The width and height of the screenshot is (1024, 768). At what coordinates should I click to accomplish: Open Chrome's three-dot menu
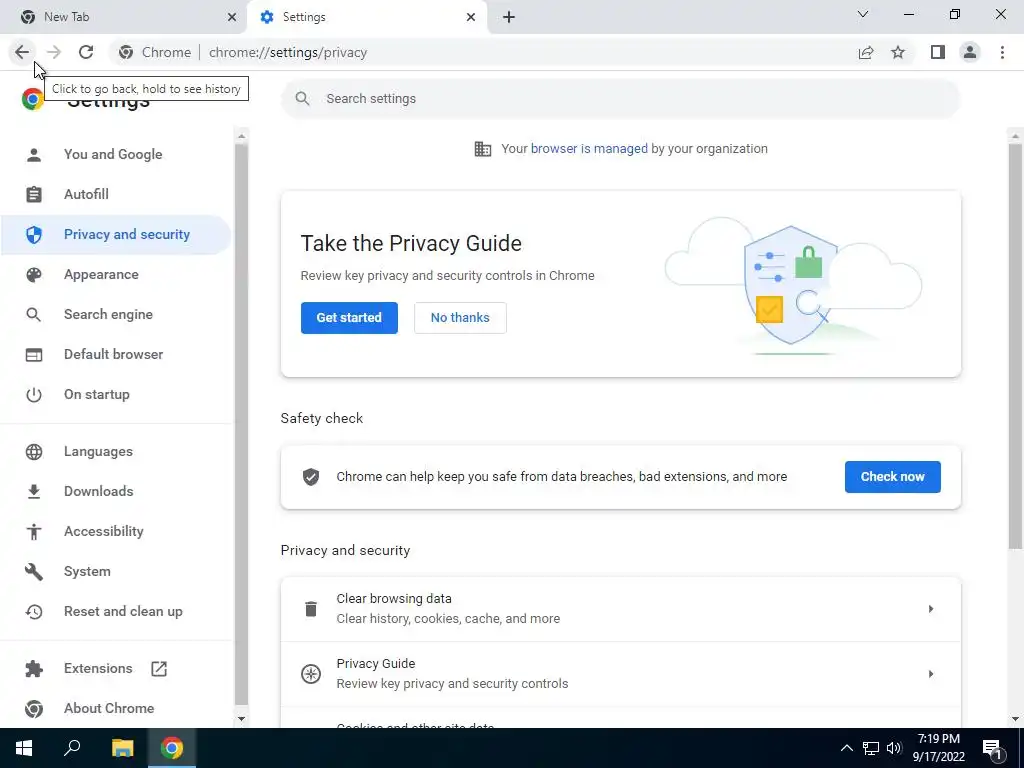tap(1002, 52)
